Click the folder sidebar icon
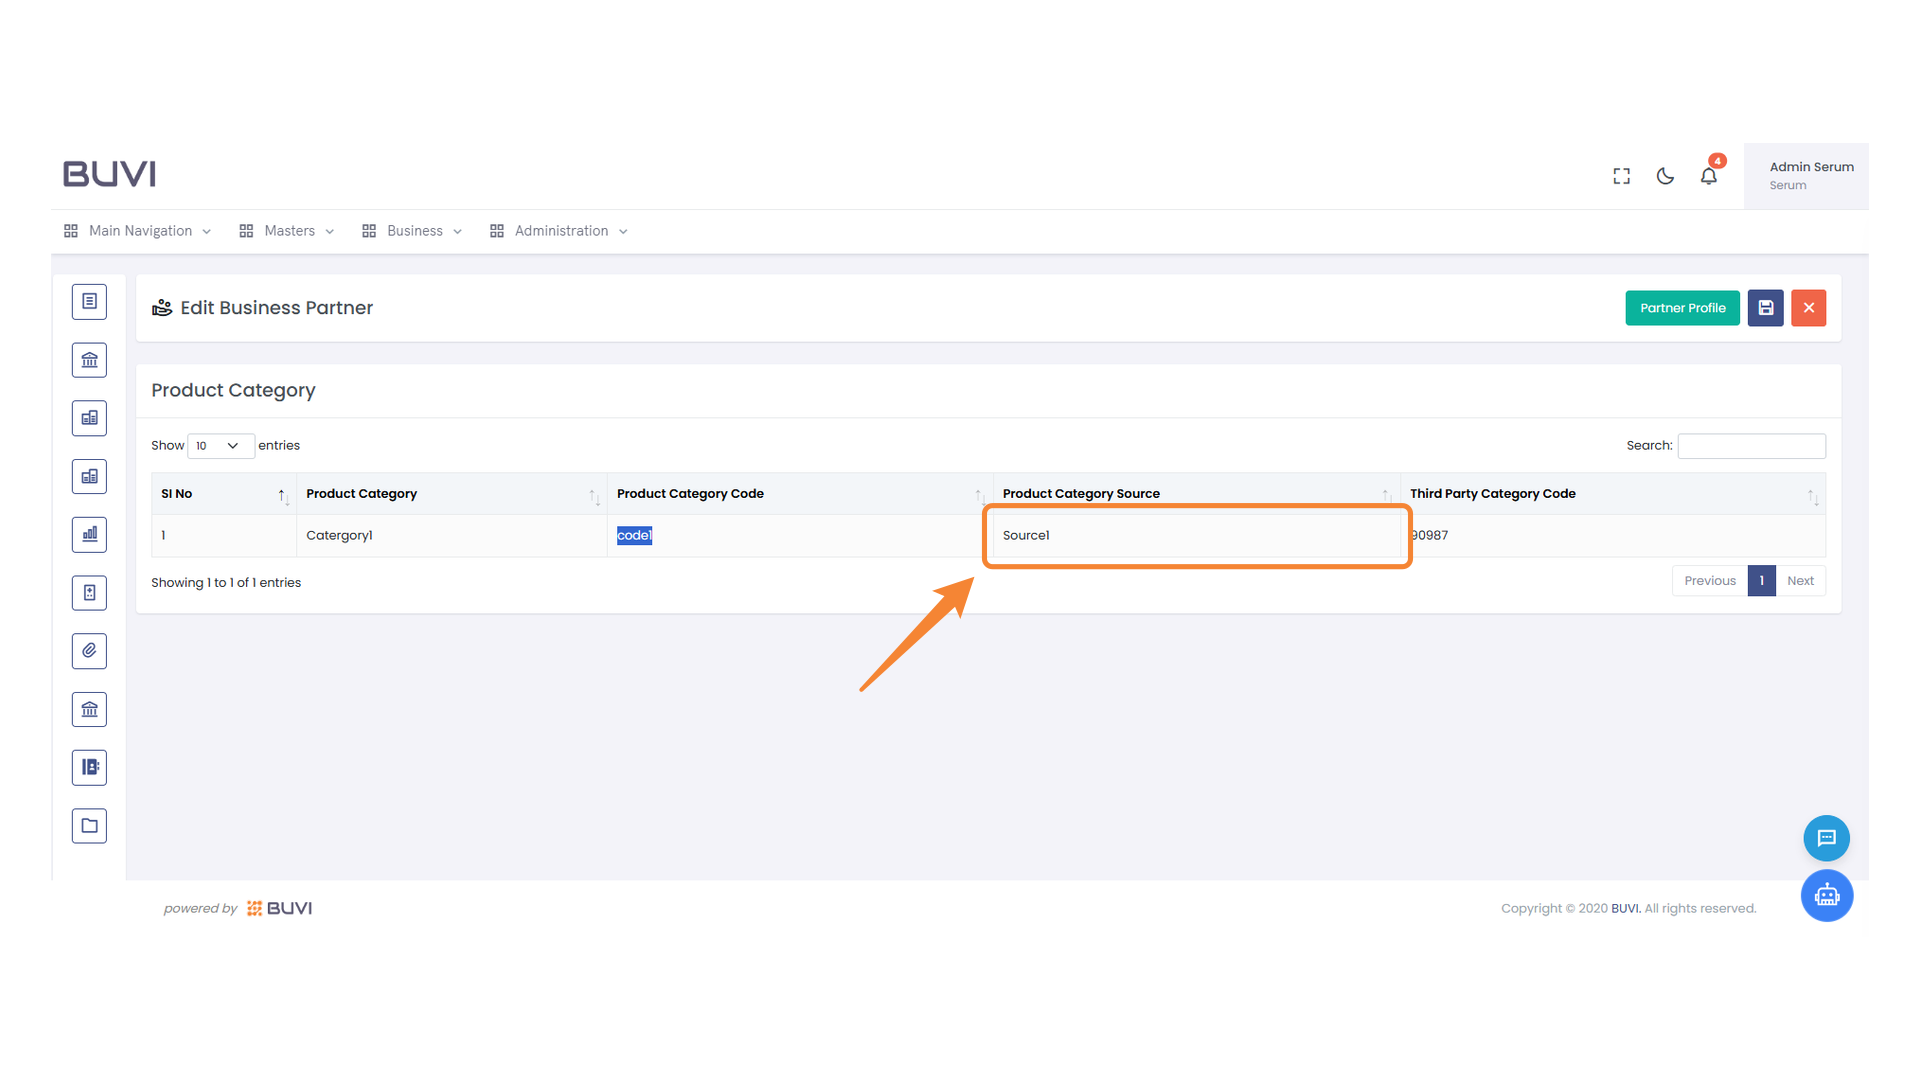The height and width of the screenshot is (1080, 1920). (89, 826)
